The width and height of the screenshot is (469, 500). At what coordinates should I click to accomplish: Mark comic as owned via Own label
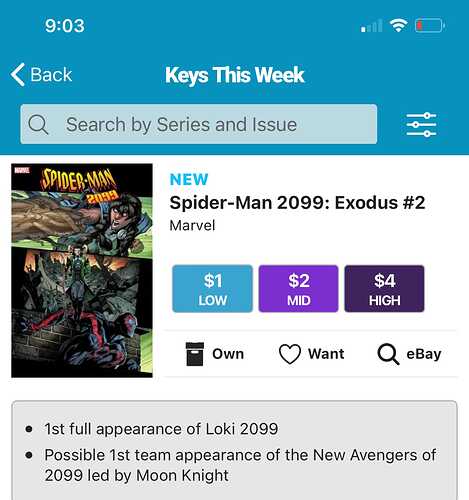coord(228,354)
